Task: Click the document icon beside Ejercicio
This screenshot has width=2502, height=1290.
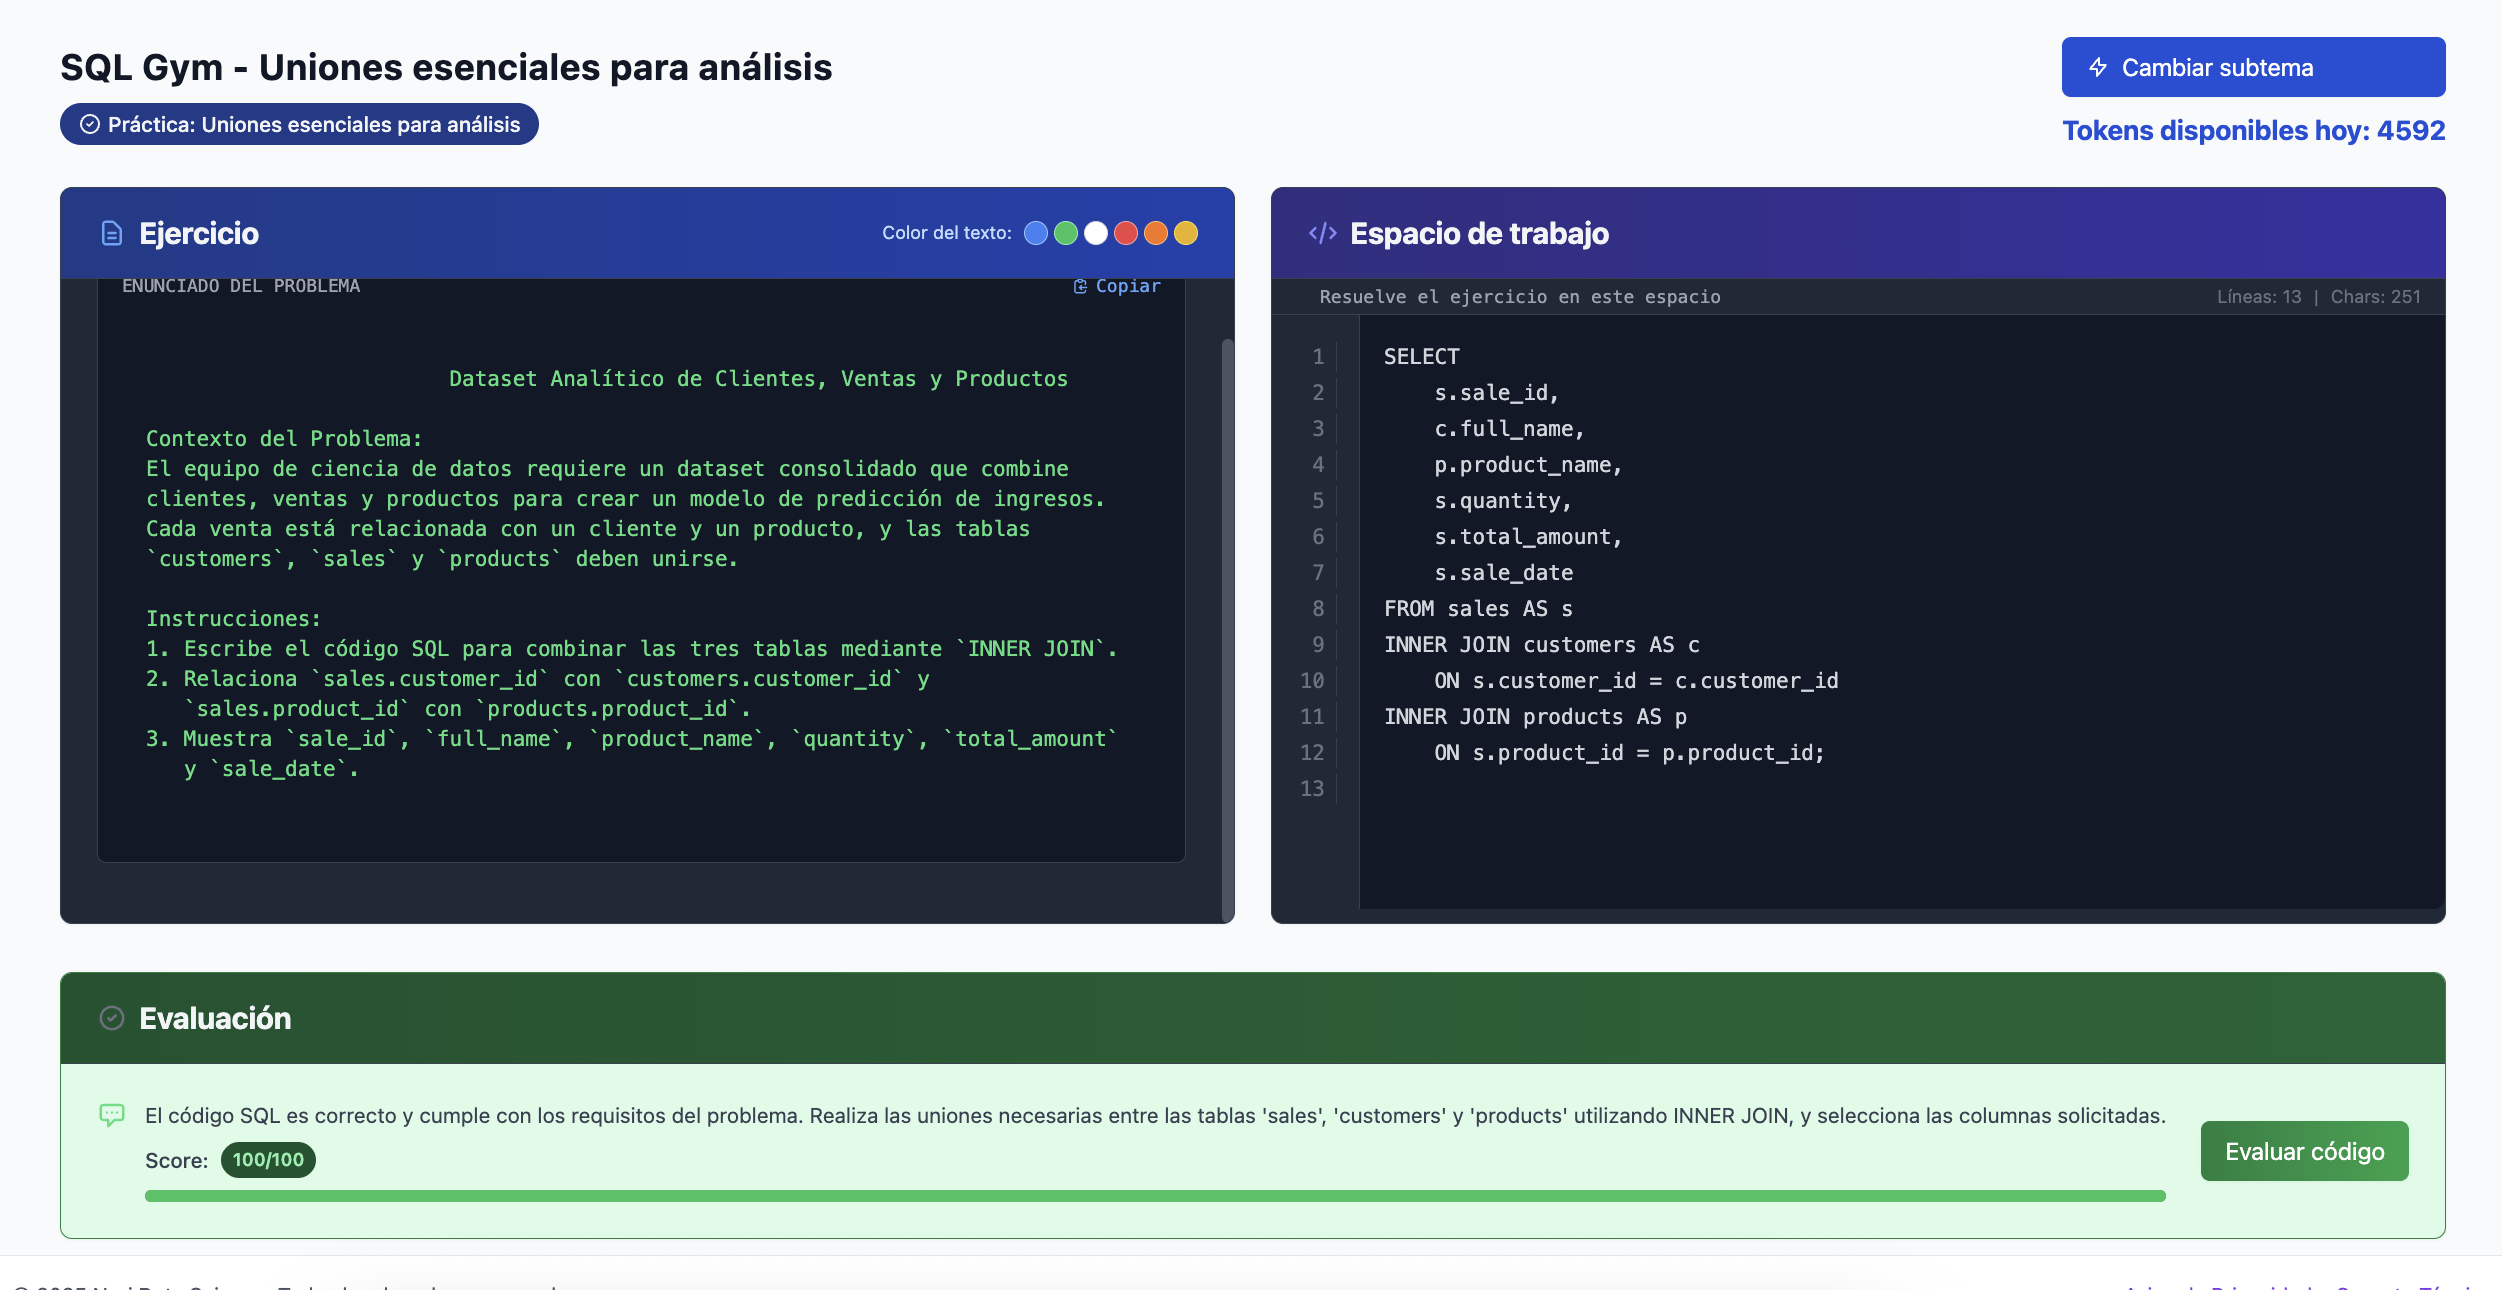Action: 112,233
